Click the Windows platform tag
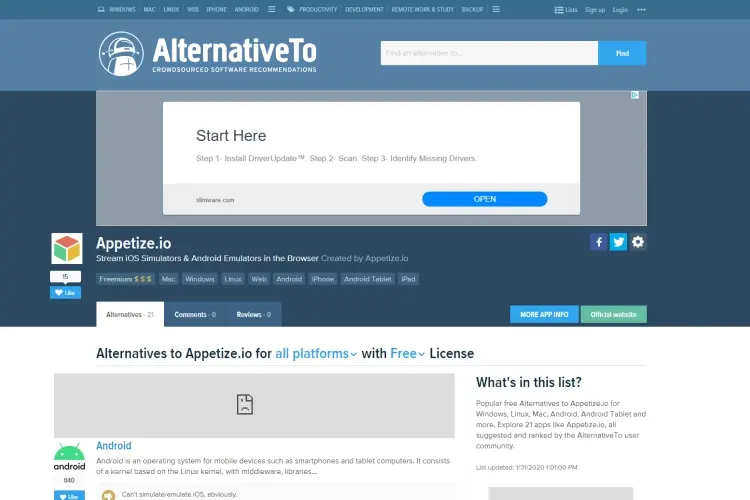This screenshot has height=500, width=750. tap(199, 279)
